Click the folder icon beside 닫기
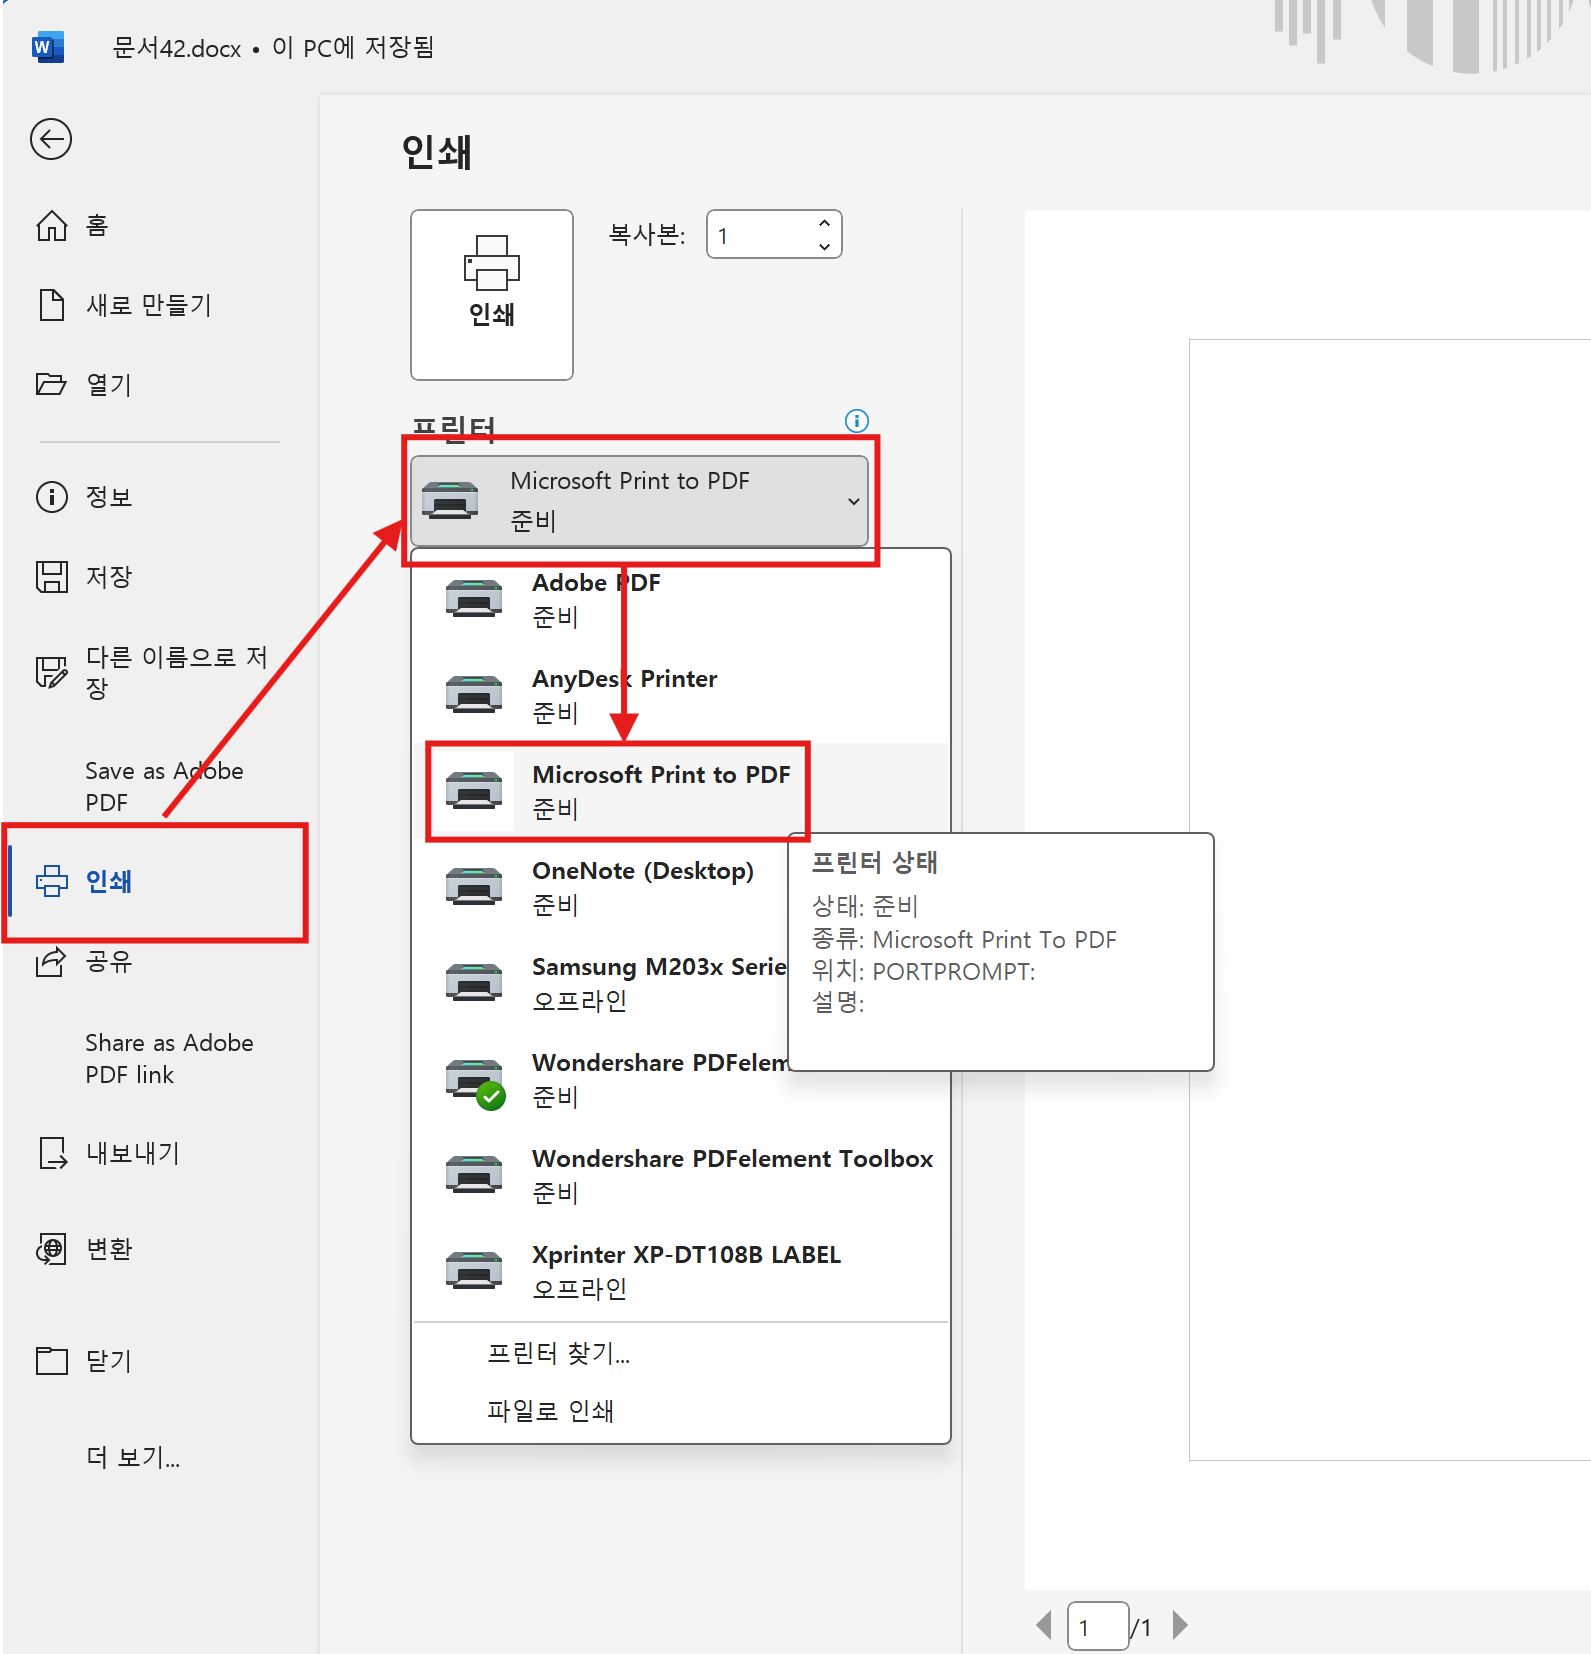The image size is (1591, 1654). 52,1361
